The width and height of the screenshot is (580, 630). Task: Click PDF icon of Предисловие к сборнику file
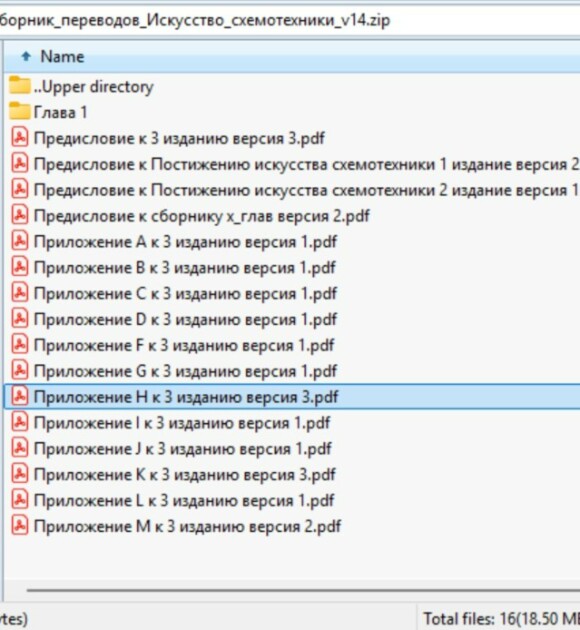tap(19, 215)
